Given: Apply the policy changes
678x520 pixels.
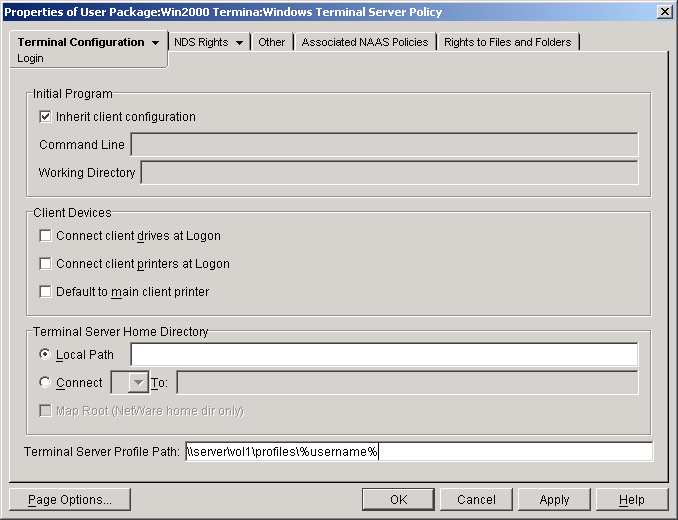Looking at the screenshot, I should coord(554,500).
